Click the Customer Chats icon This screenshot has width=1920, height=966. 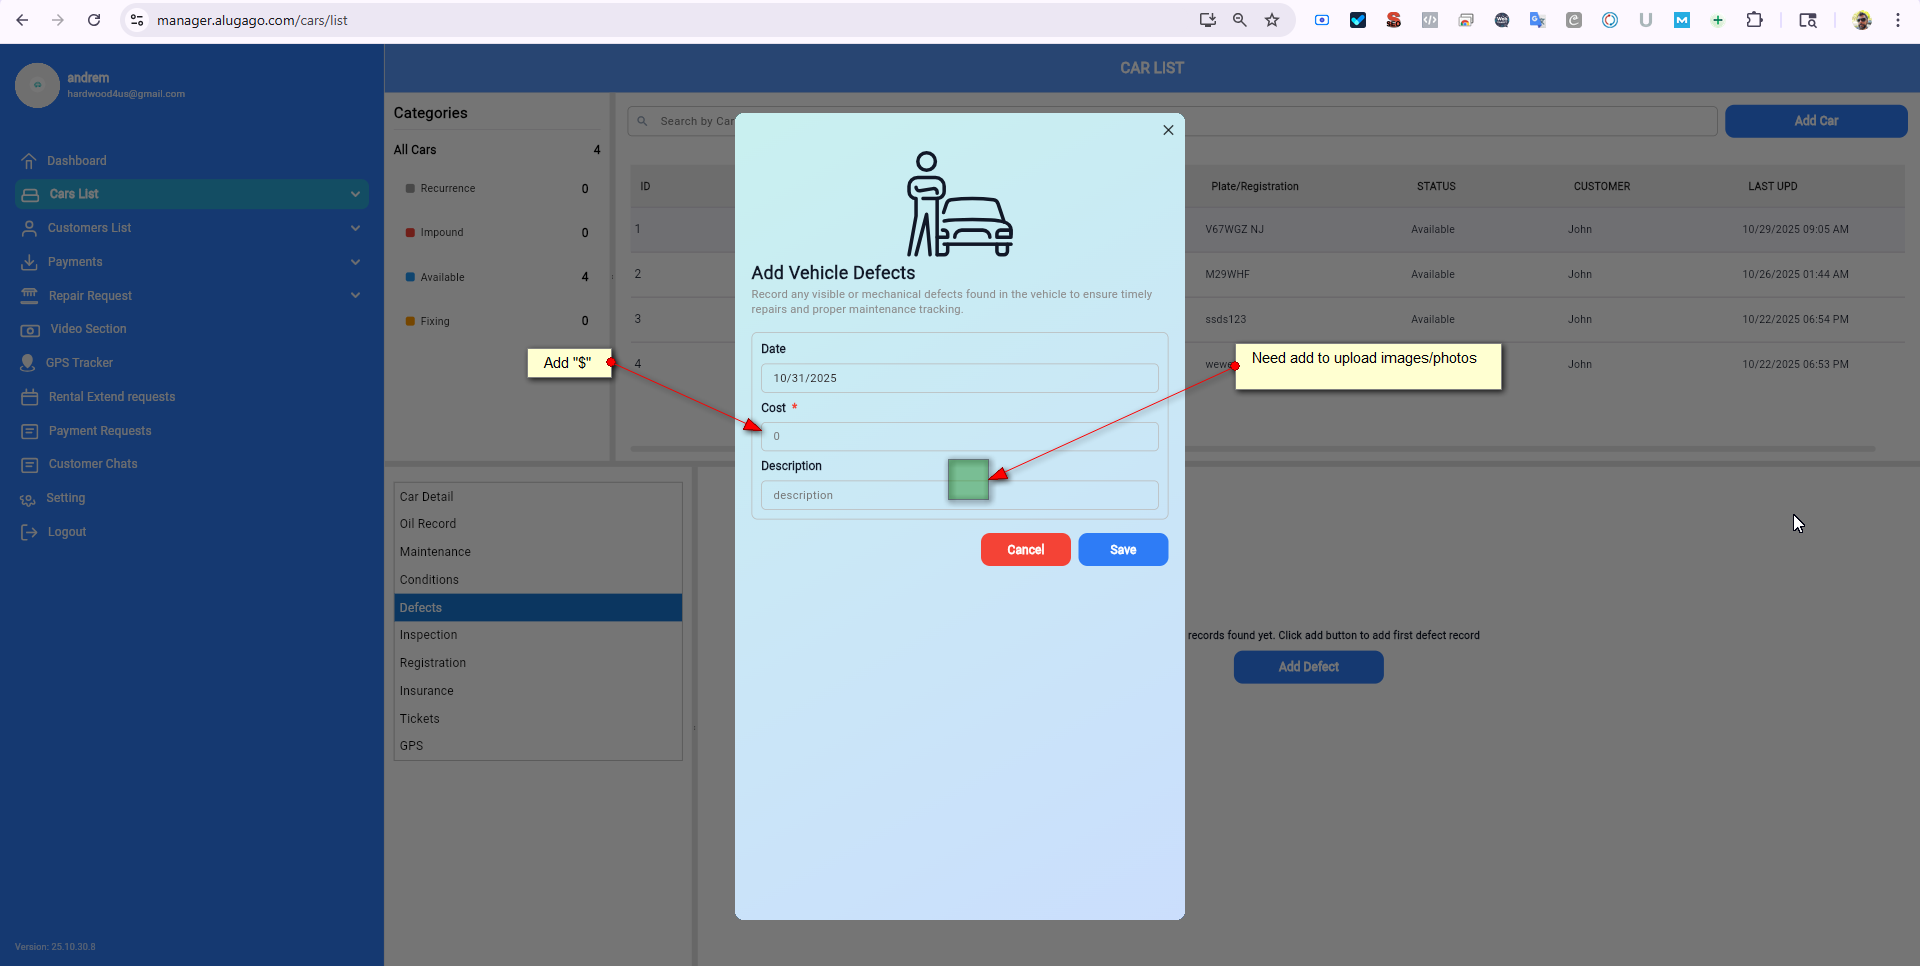(30, 465)
